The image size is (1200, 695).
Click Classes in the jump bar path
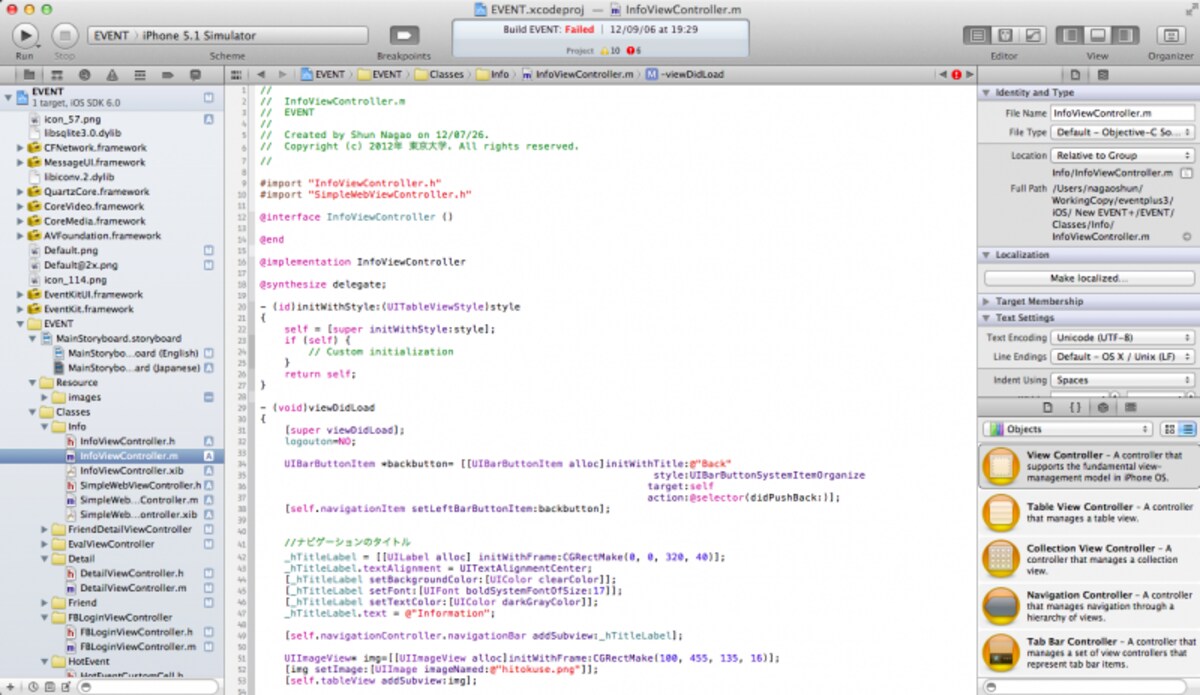coord(446,74)
